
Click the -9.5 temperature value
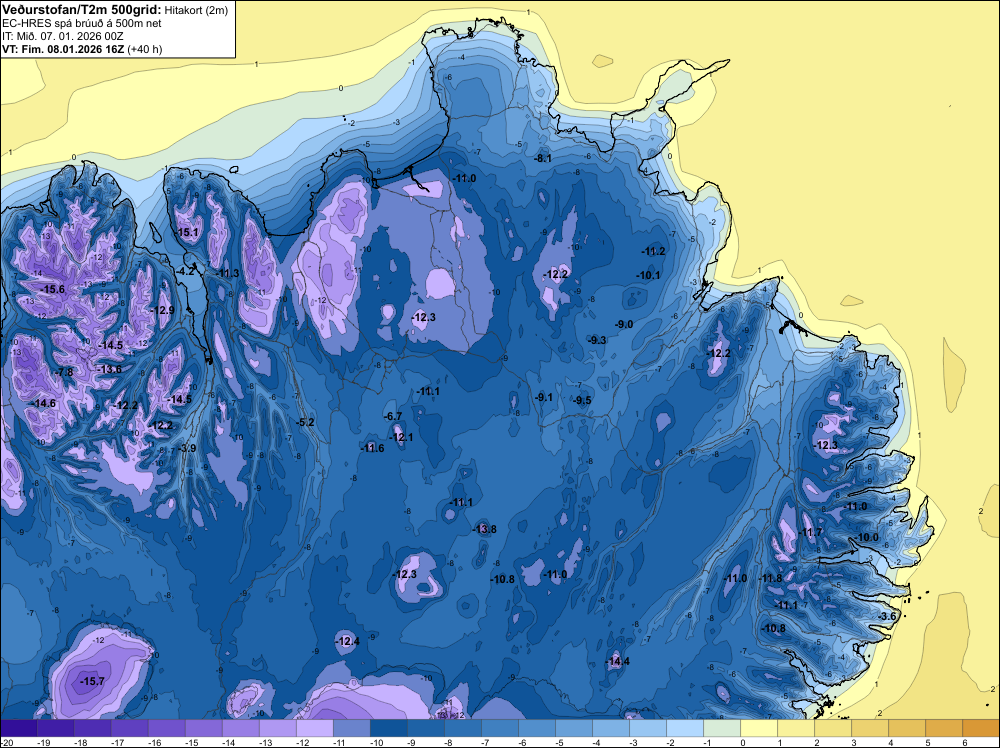point(582,400)
